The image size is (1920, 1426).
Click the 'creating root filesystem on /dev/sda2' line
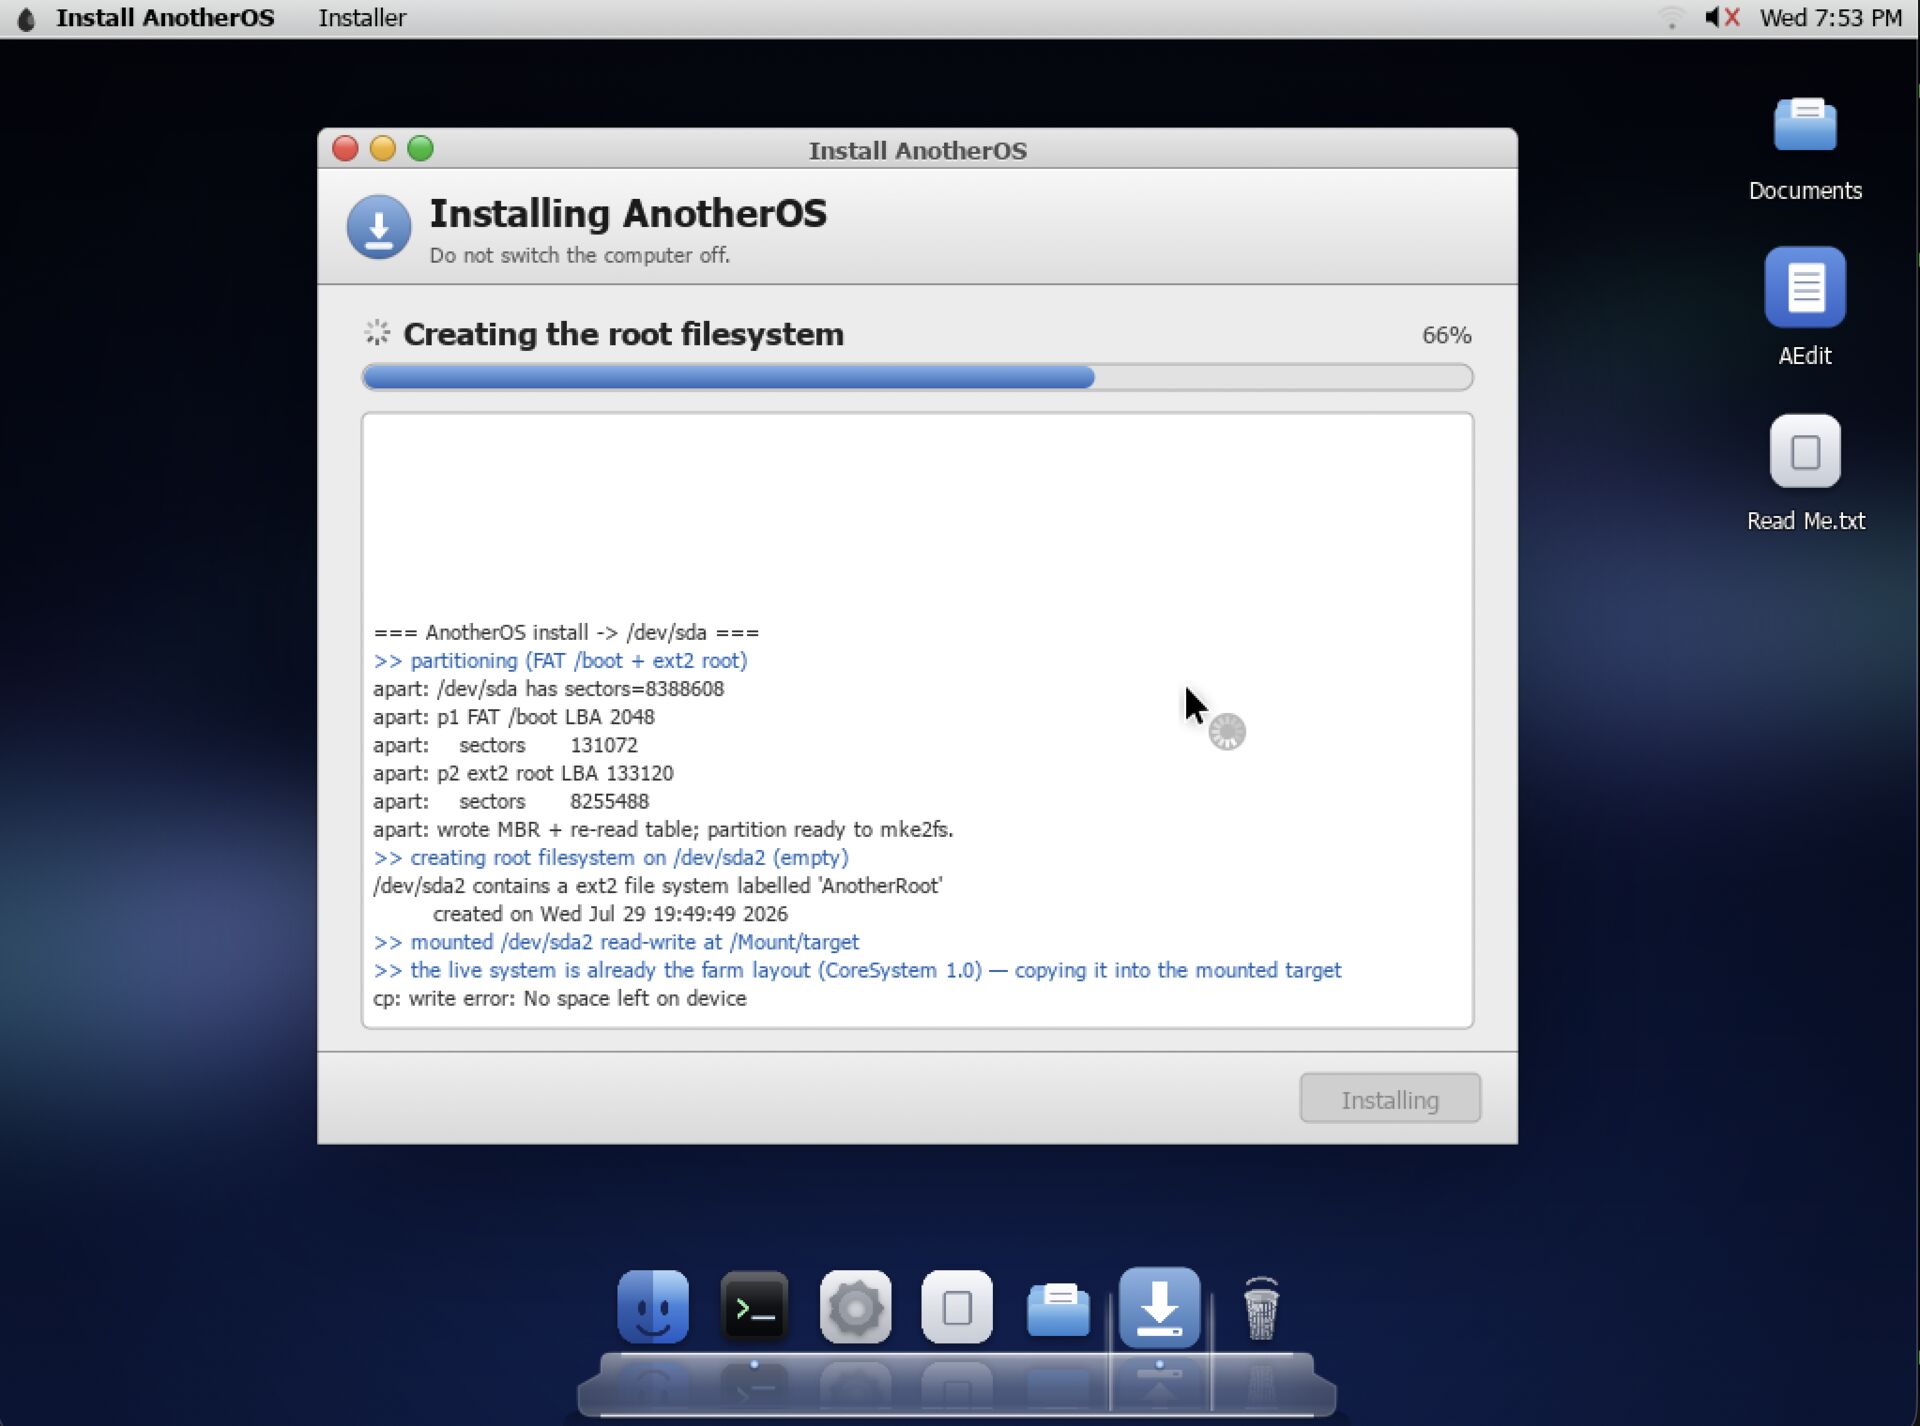coord(610,858)
